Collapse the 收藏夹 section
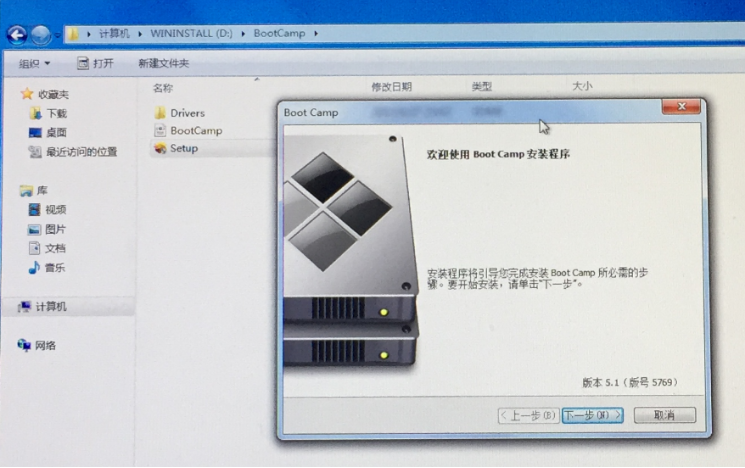Screen dimensions: 745x468 tap(52, 94)
